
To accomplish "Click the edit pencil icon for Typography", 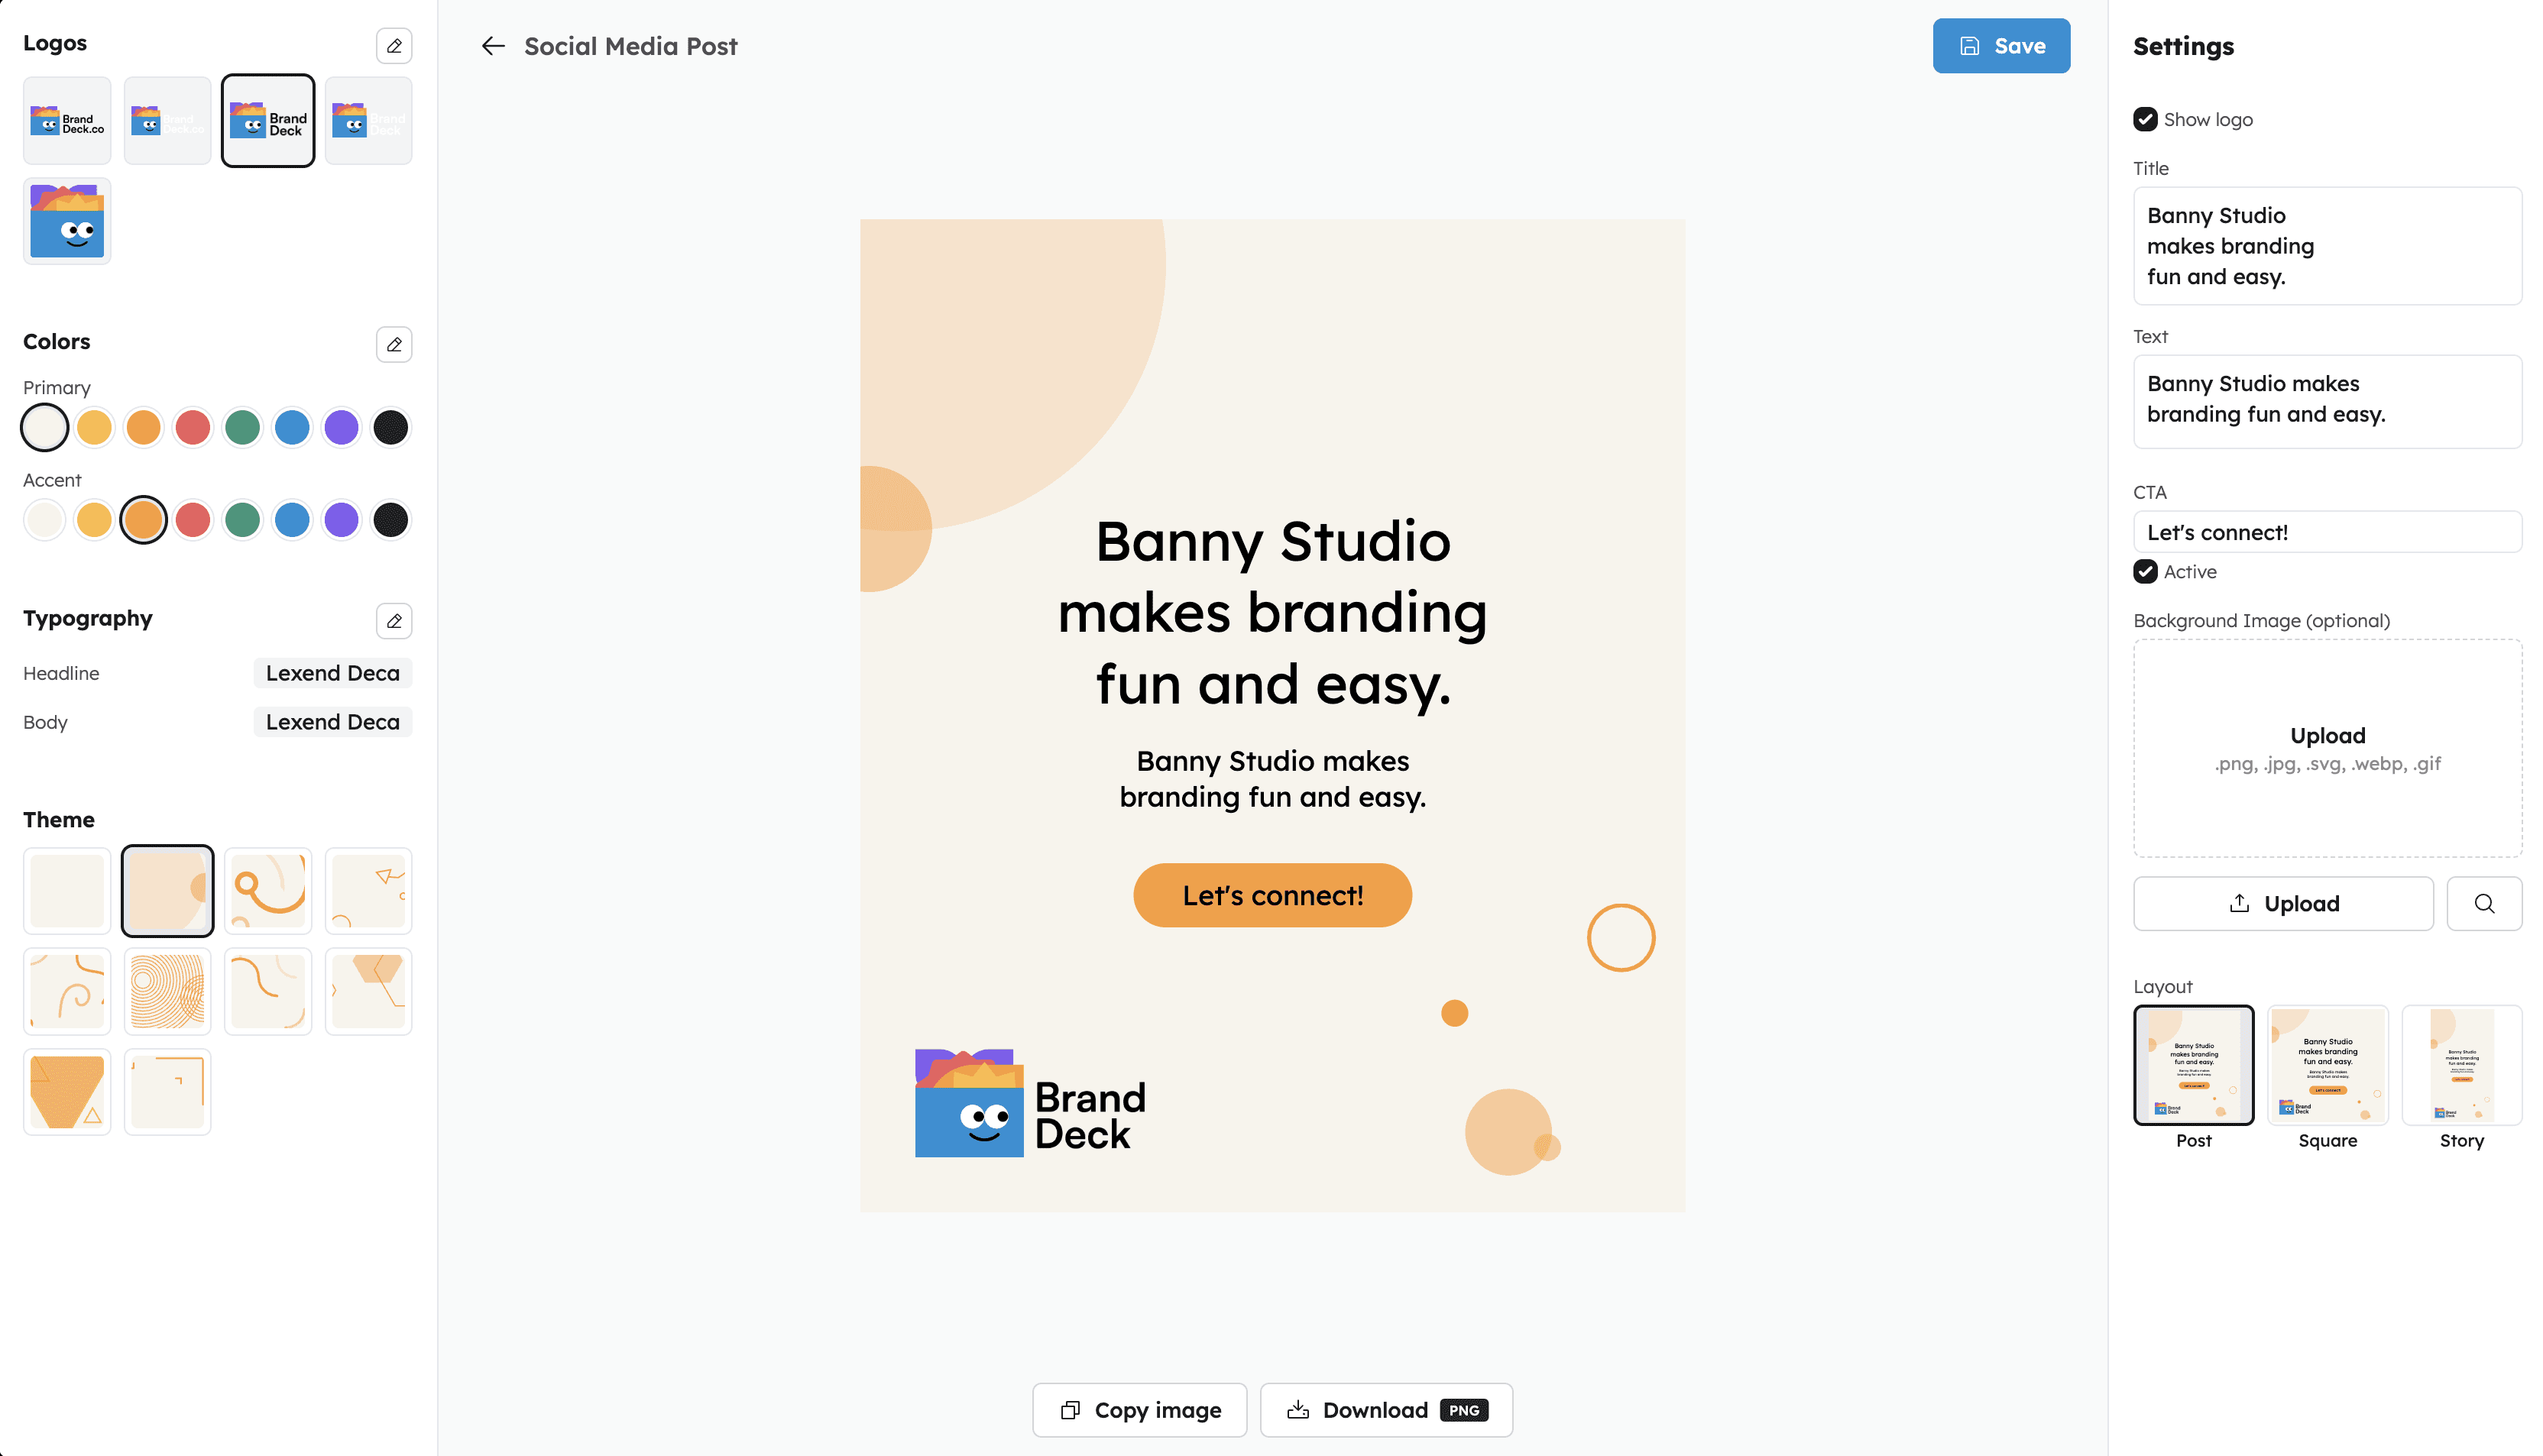I will (394, 621).
